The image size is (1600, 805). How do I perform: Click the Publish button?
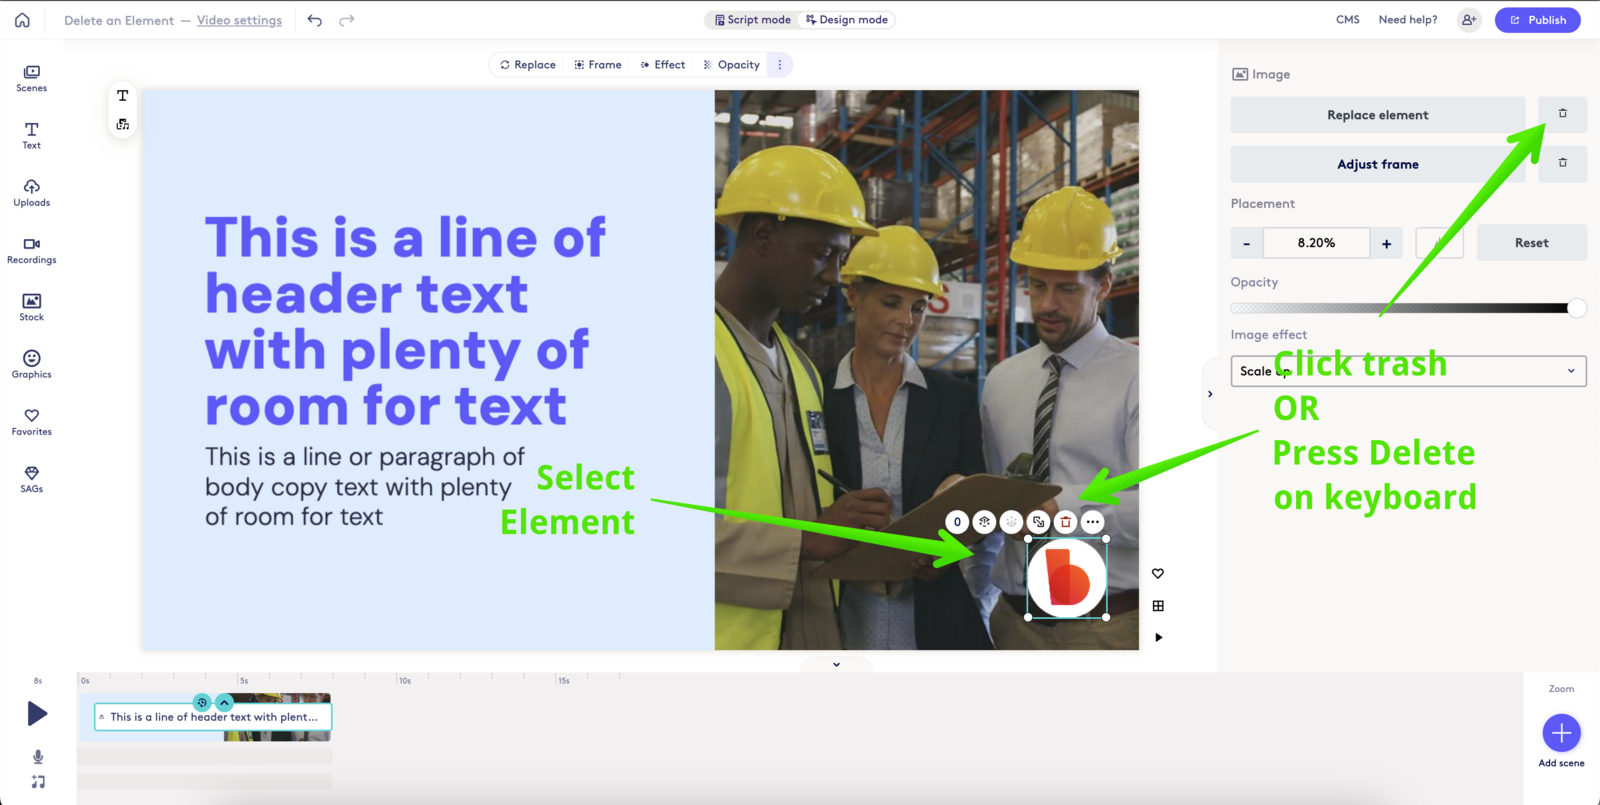[x=1537, y=20]
